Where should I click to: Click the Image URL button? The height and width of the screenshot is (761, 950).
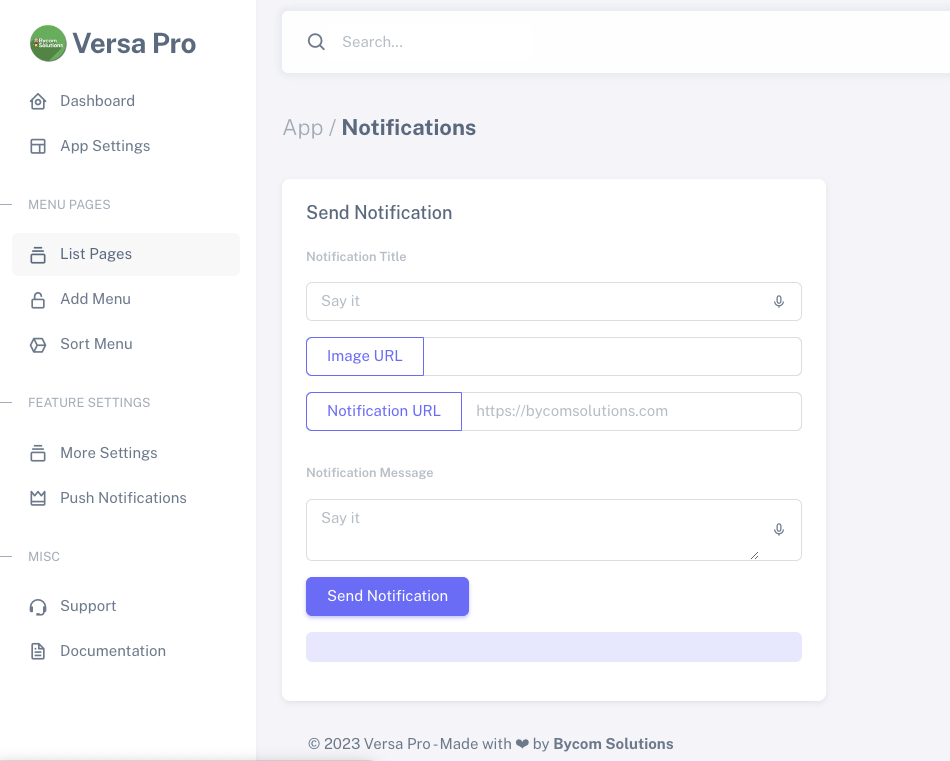click(x=364, y=356)
